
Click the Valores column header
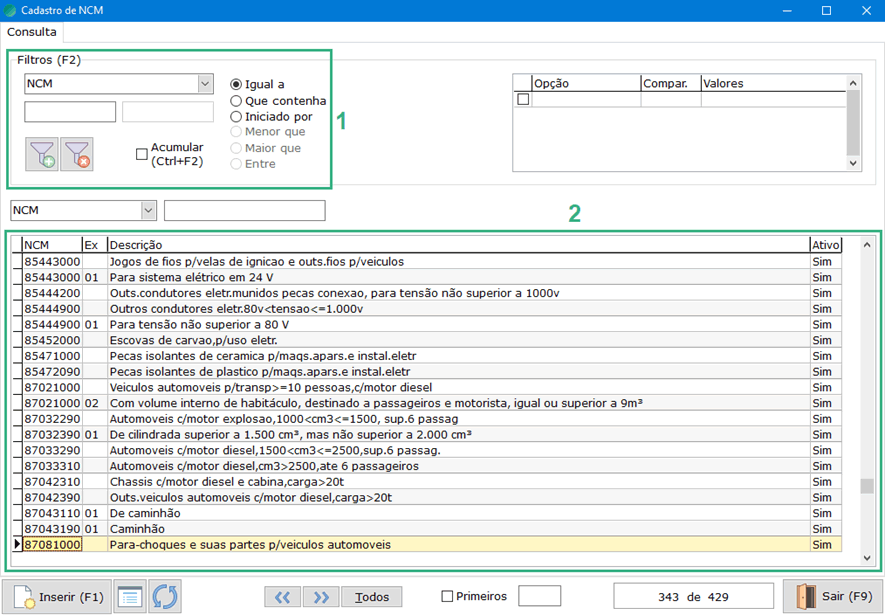[773, 84]
